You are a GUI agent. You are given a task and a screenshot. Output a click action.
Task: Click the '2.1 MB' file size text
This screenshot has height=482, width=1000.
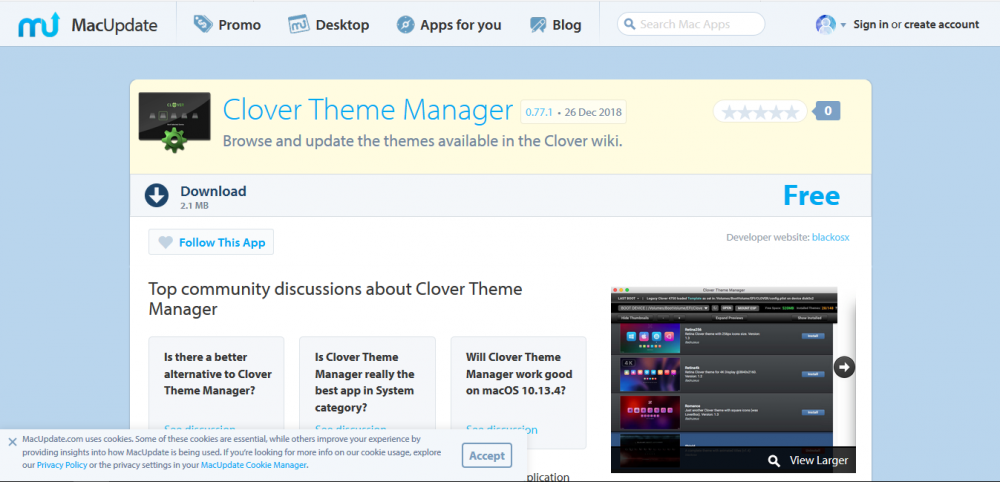point(195,206)
